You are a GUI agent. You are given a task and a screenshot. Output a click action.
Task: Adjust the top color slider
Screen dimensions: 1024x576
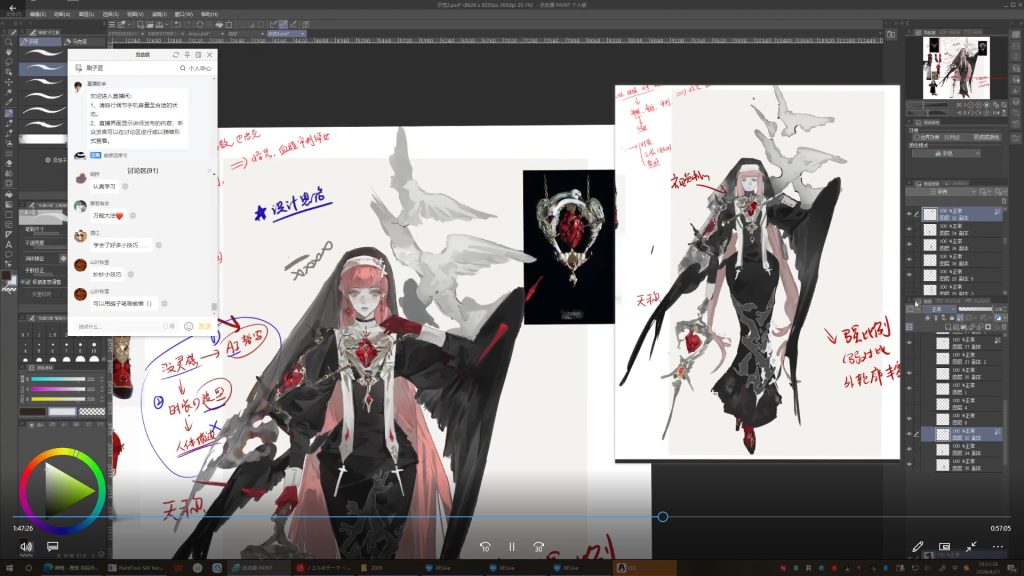58,379
